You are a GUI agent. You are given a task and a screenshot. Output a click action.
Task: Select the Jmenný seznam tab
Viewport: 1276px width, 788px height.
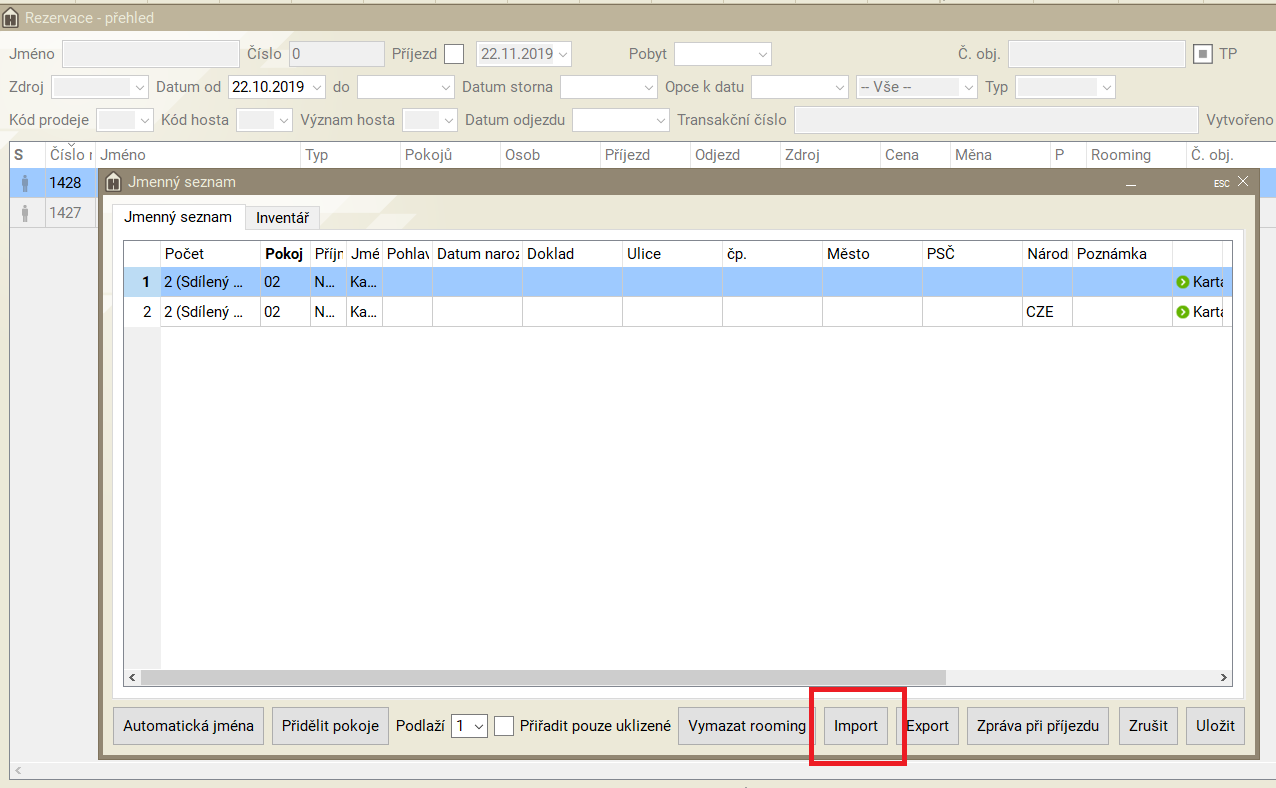click(x=178, y=217)
